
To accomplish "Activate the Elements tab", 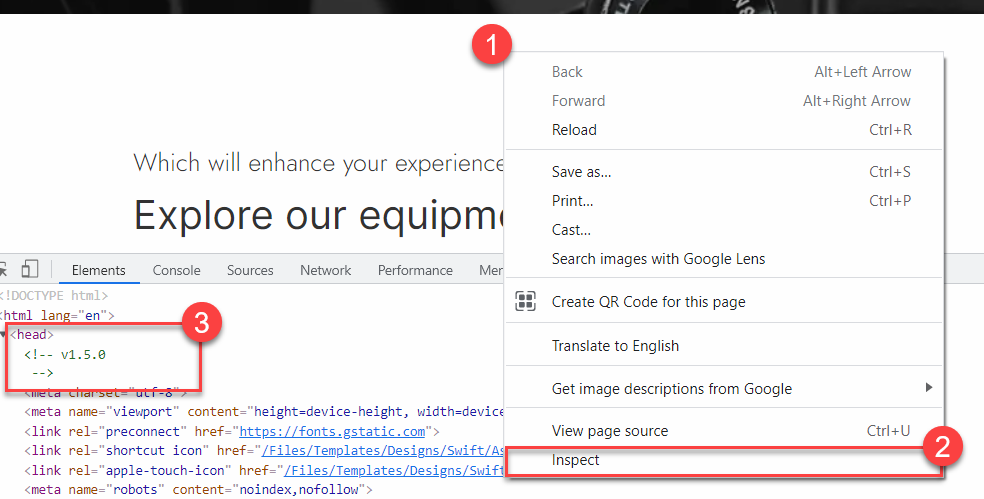I will (x=98, y=270).
